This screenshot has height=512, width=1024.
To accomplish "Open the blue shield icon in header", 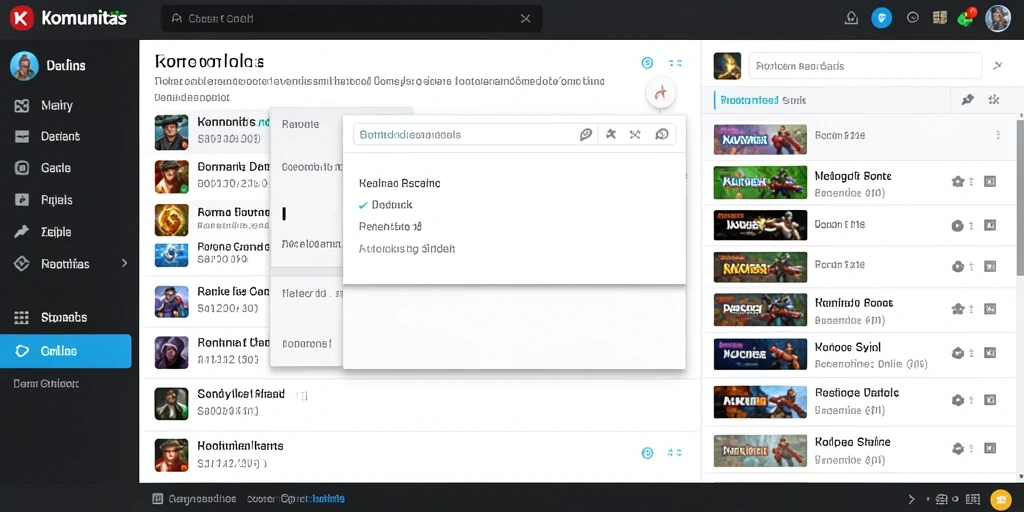I will pos(882,18).
